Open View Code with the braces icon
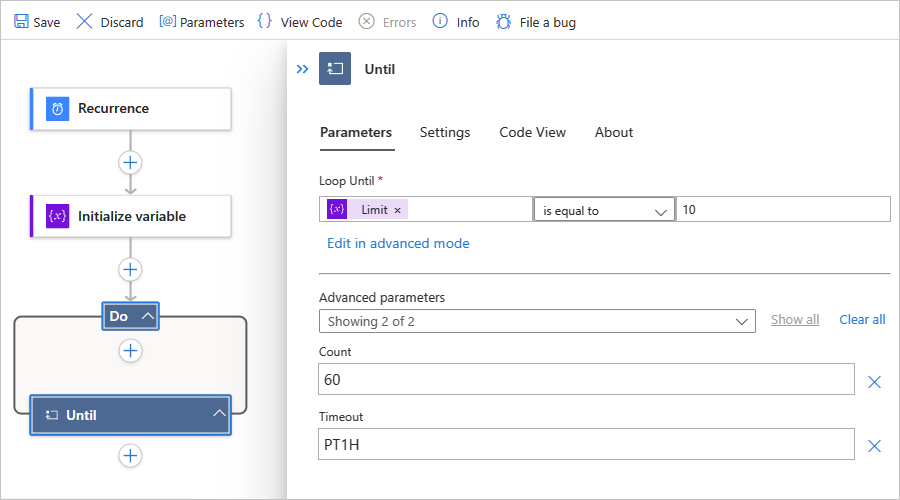Screen dimensions: 900x500 [x=265, y=22]
